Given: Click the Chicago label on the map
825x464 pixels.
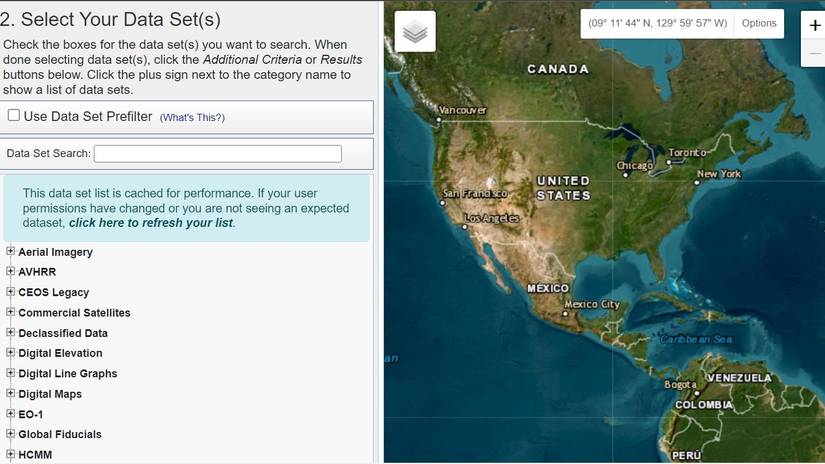Looking at the screenshot, I should pos(635,165).
